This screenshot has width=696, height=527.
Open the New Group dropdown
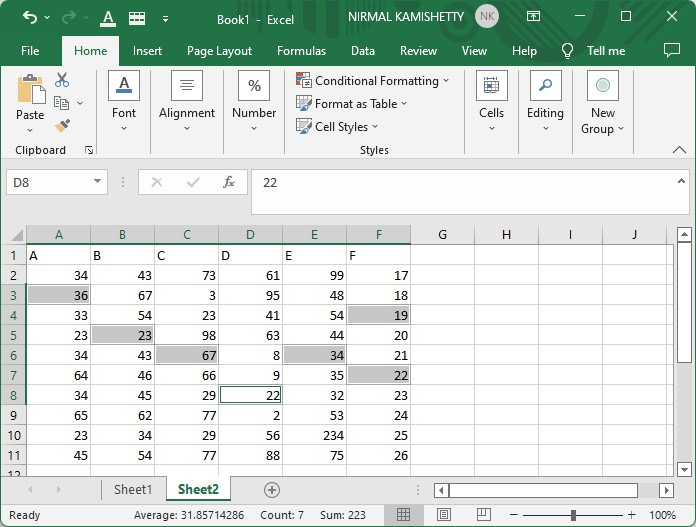[x=602, y=103]
